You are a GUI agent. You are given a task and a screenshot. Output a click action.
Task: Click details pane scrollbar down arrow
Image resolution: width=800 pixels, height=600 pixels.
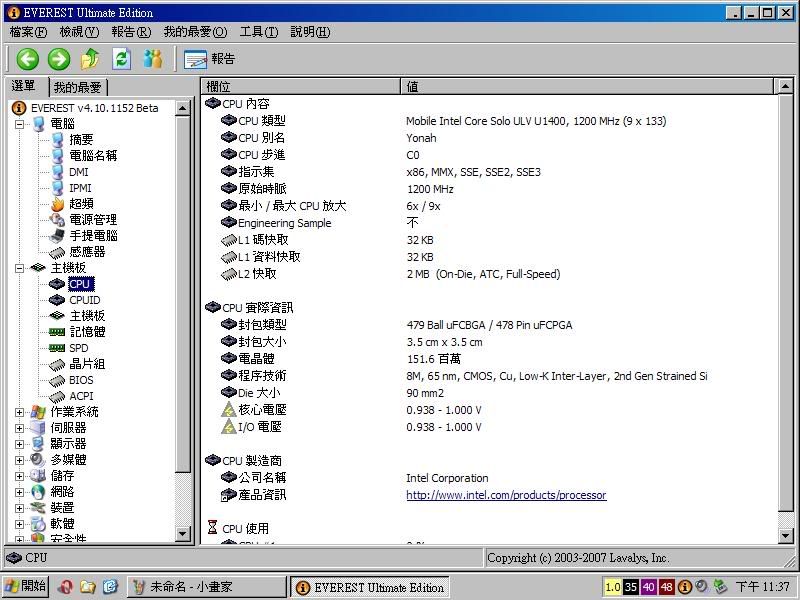click(786, 535)
